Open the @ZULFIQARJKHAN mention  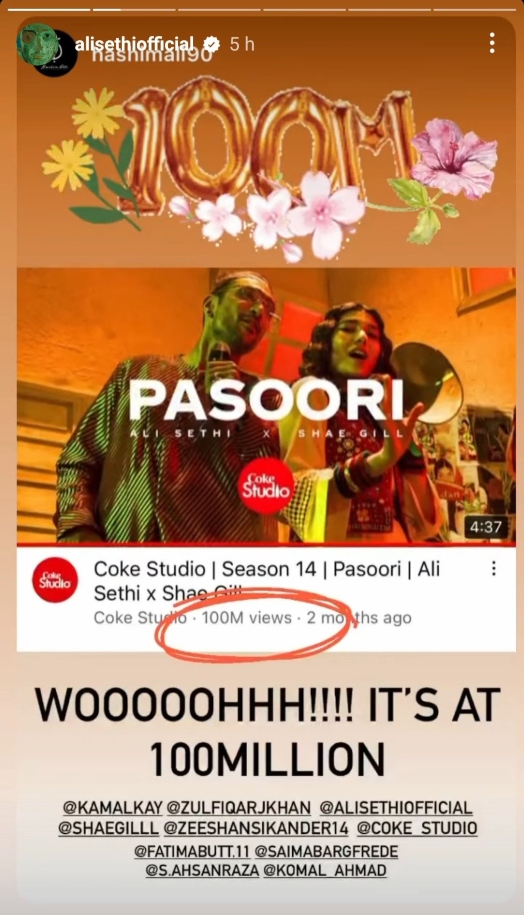click(239, 808)
